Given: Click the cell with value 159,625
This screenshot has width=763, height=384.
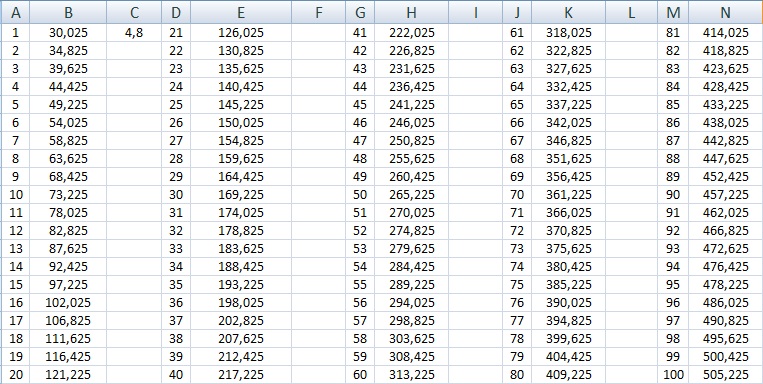Looking at the screenshot, I should pos(241,159).
